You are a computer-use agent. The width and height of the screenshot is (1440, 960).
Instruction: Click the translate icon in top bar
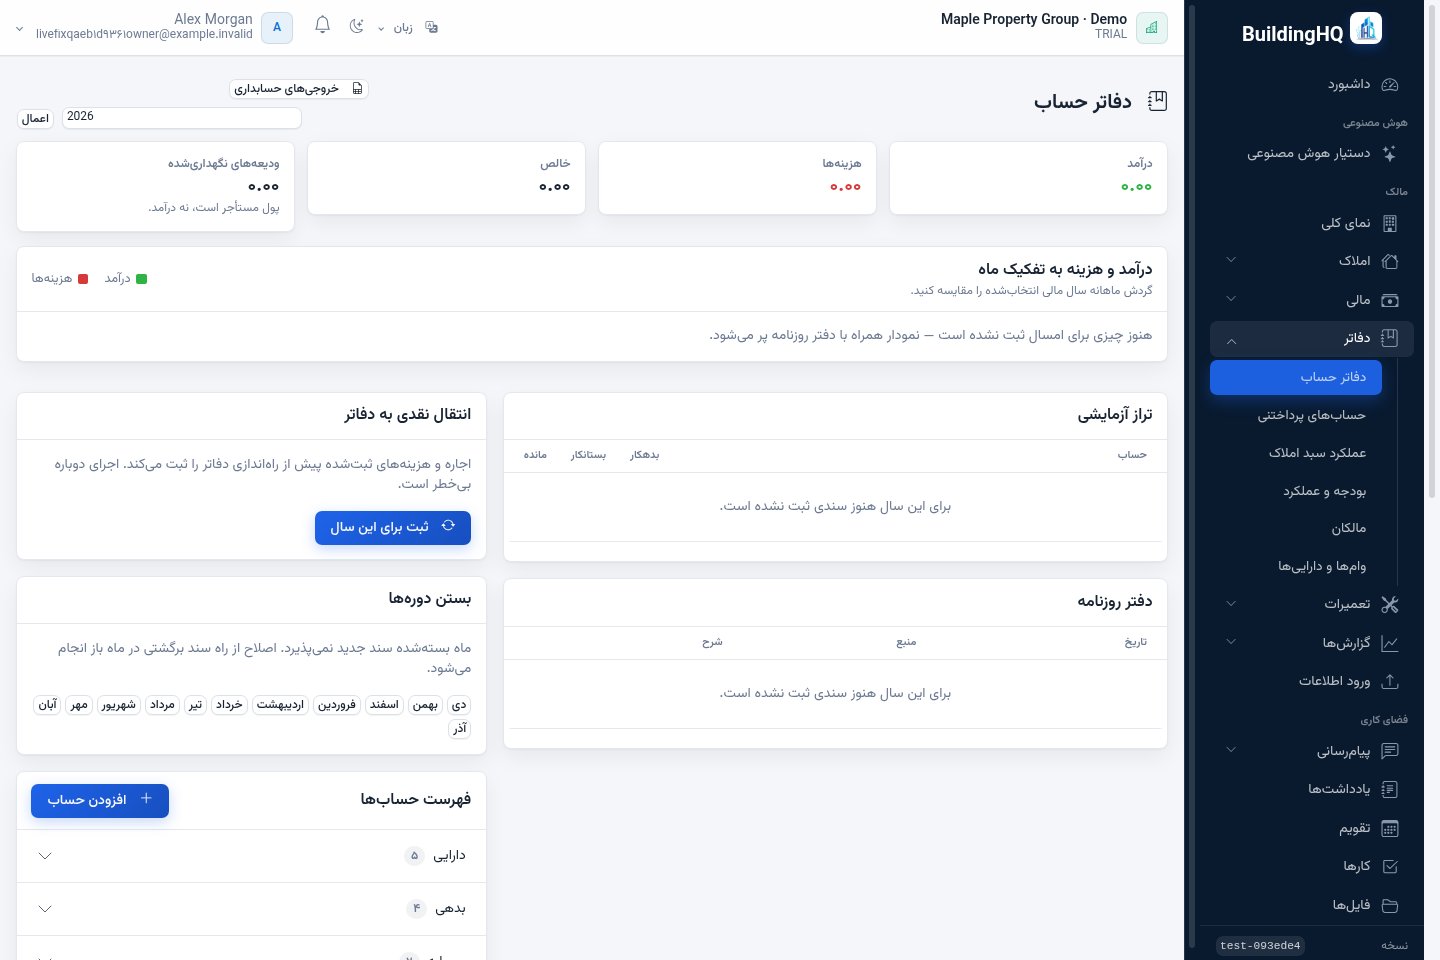pyautogui.click(x=432, y=27)
